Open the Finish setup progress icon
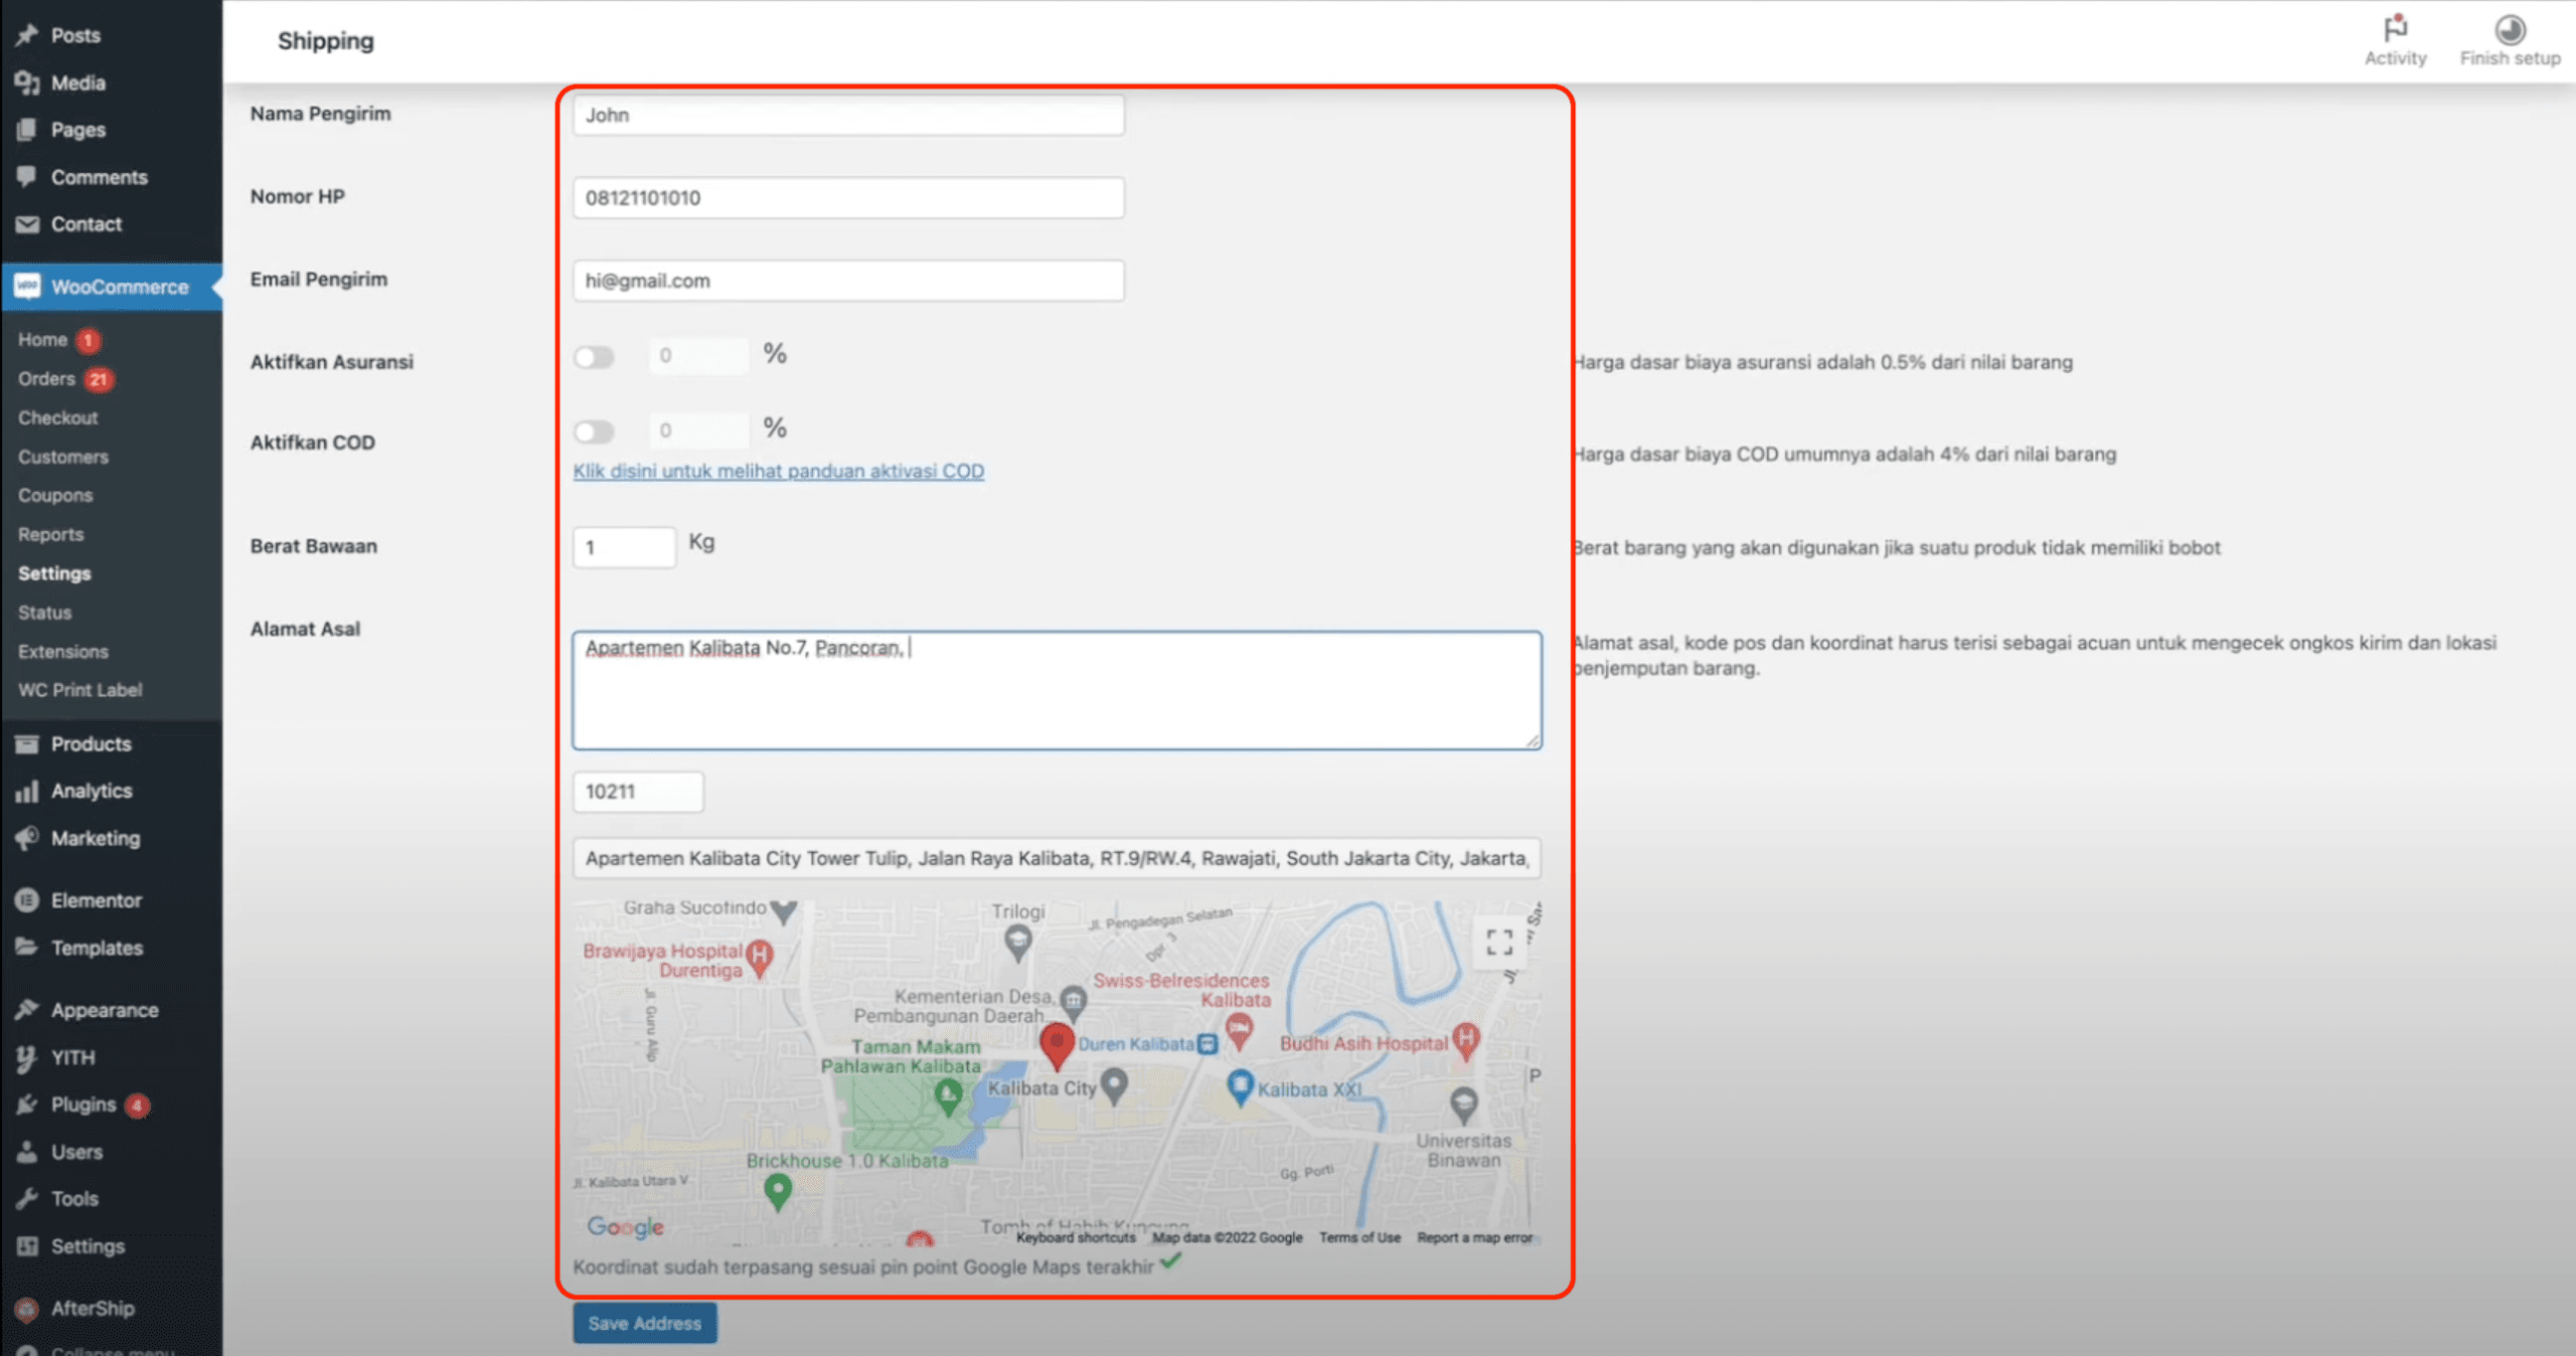2576x1356 pixels. click(x=2510, y=29)
